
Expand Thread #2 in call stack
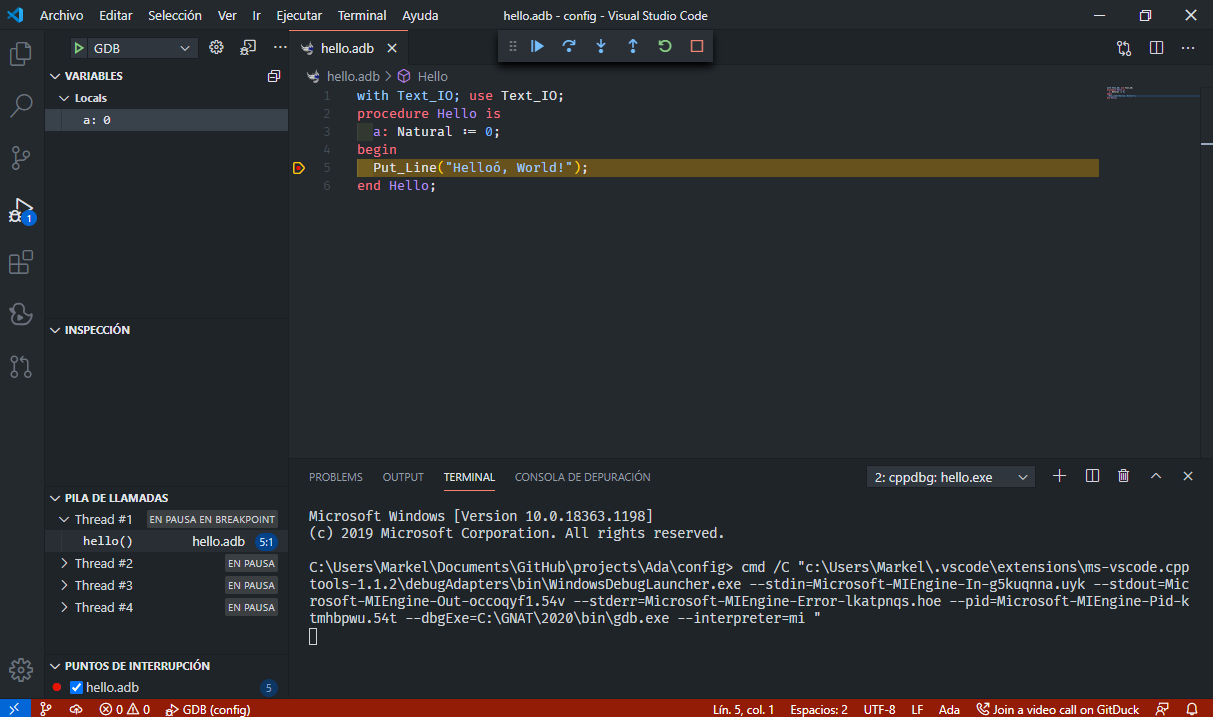click(x=65, y=563)
